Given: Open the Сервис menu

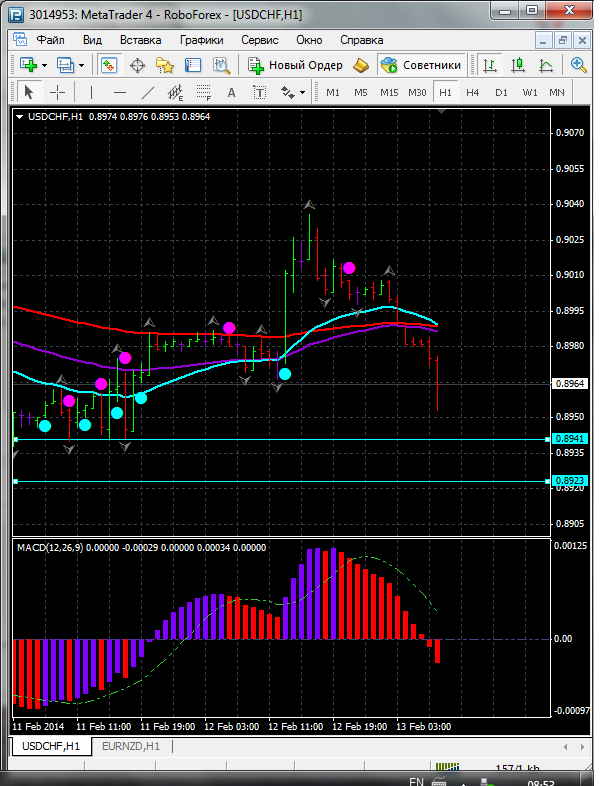Looking at the screenshot, I should [x=259, y=40].
